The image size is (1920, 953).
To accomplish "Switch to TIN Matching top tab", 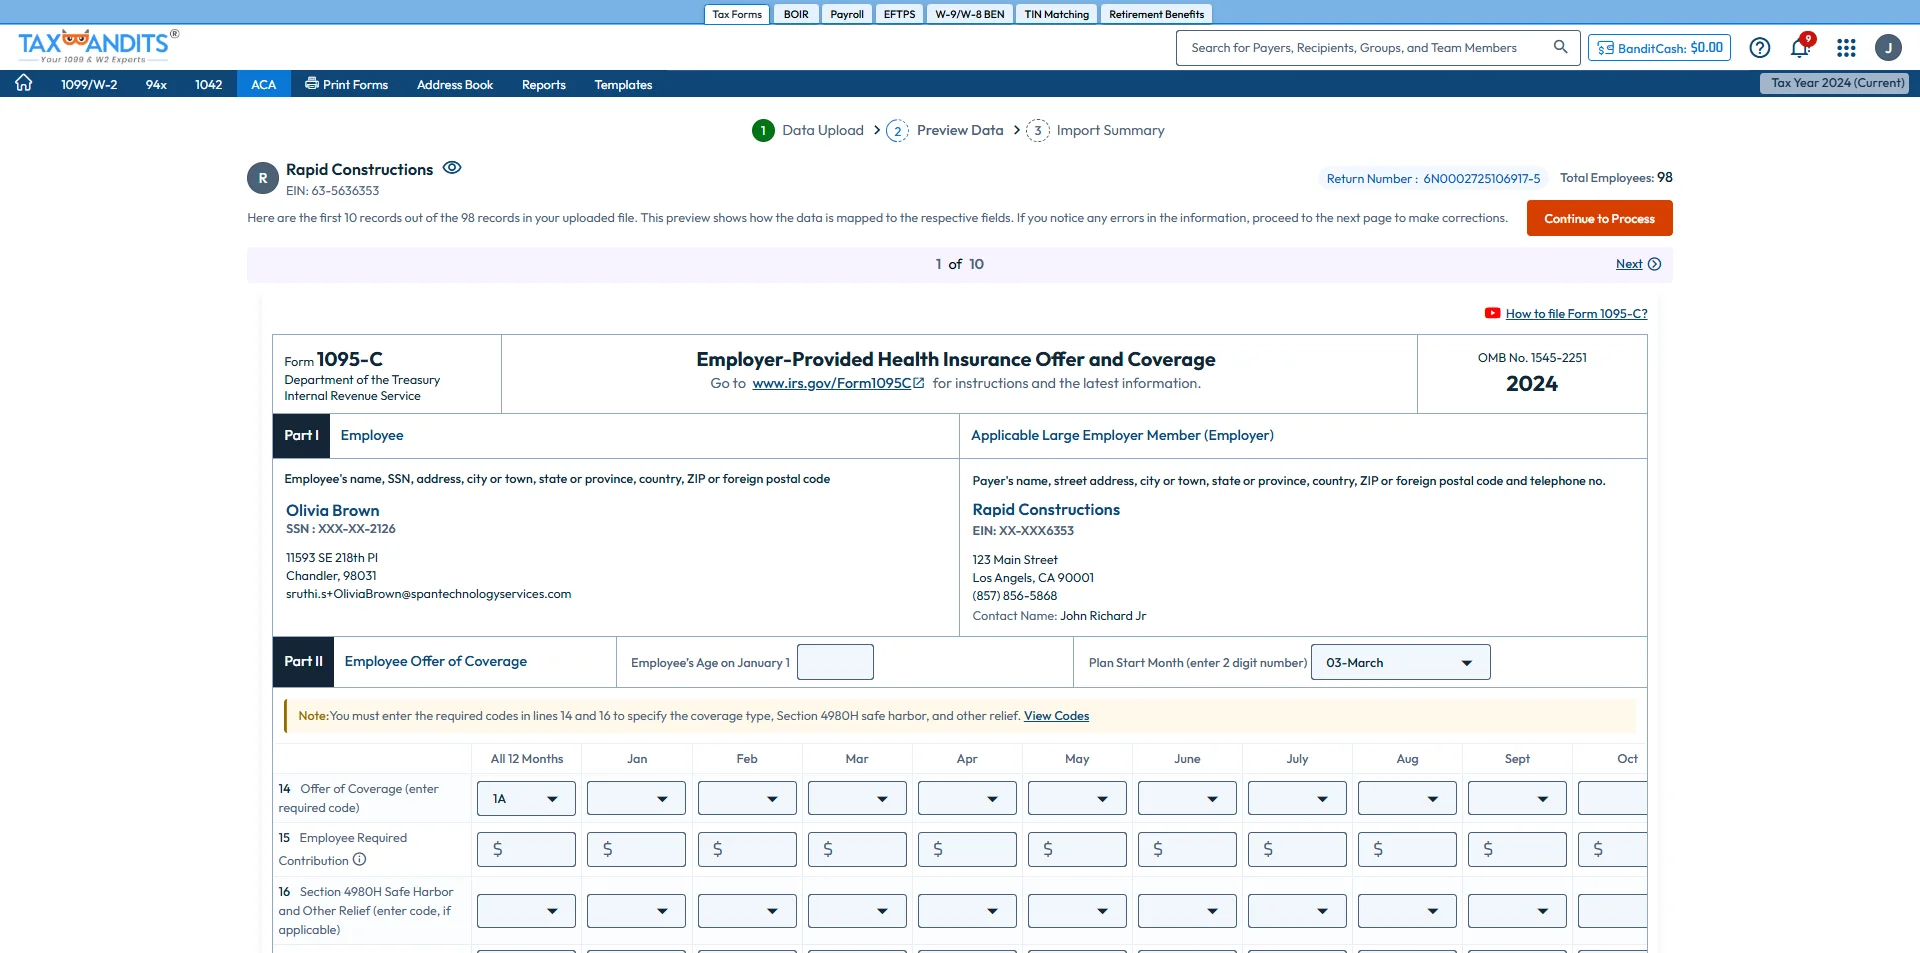I will coord(1056,14).
